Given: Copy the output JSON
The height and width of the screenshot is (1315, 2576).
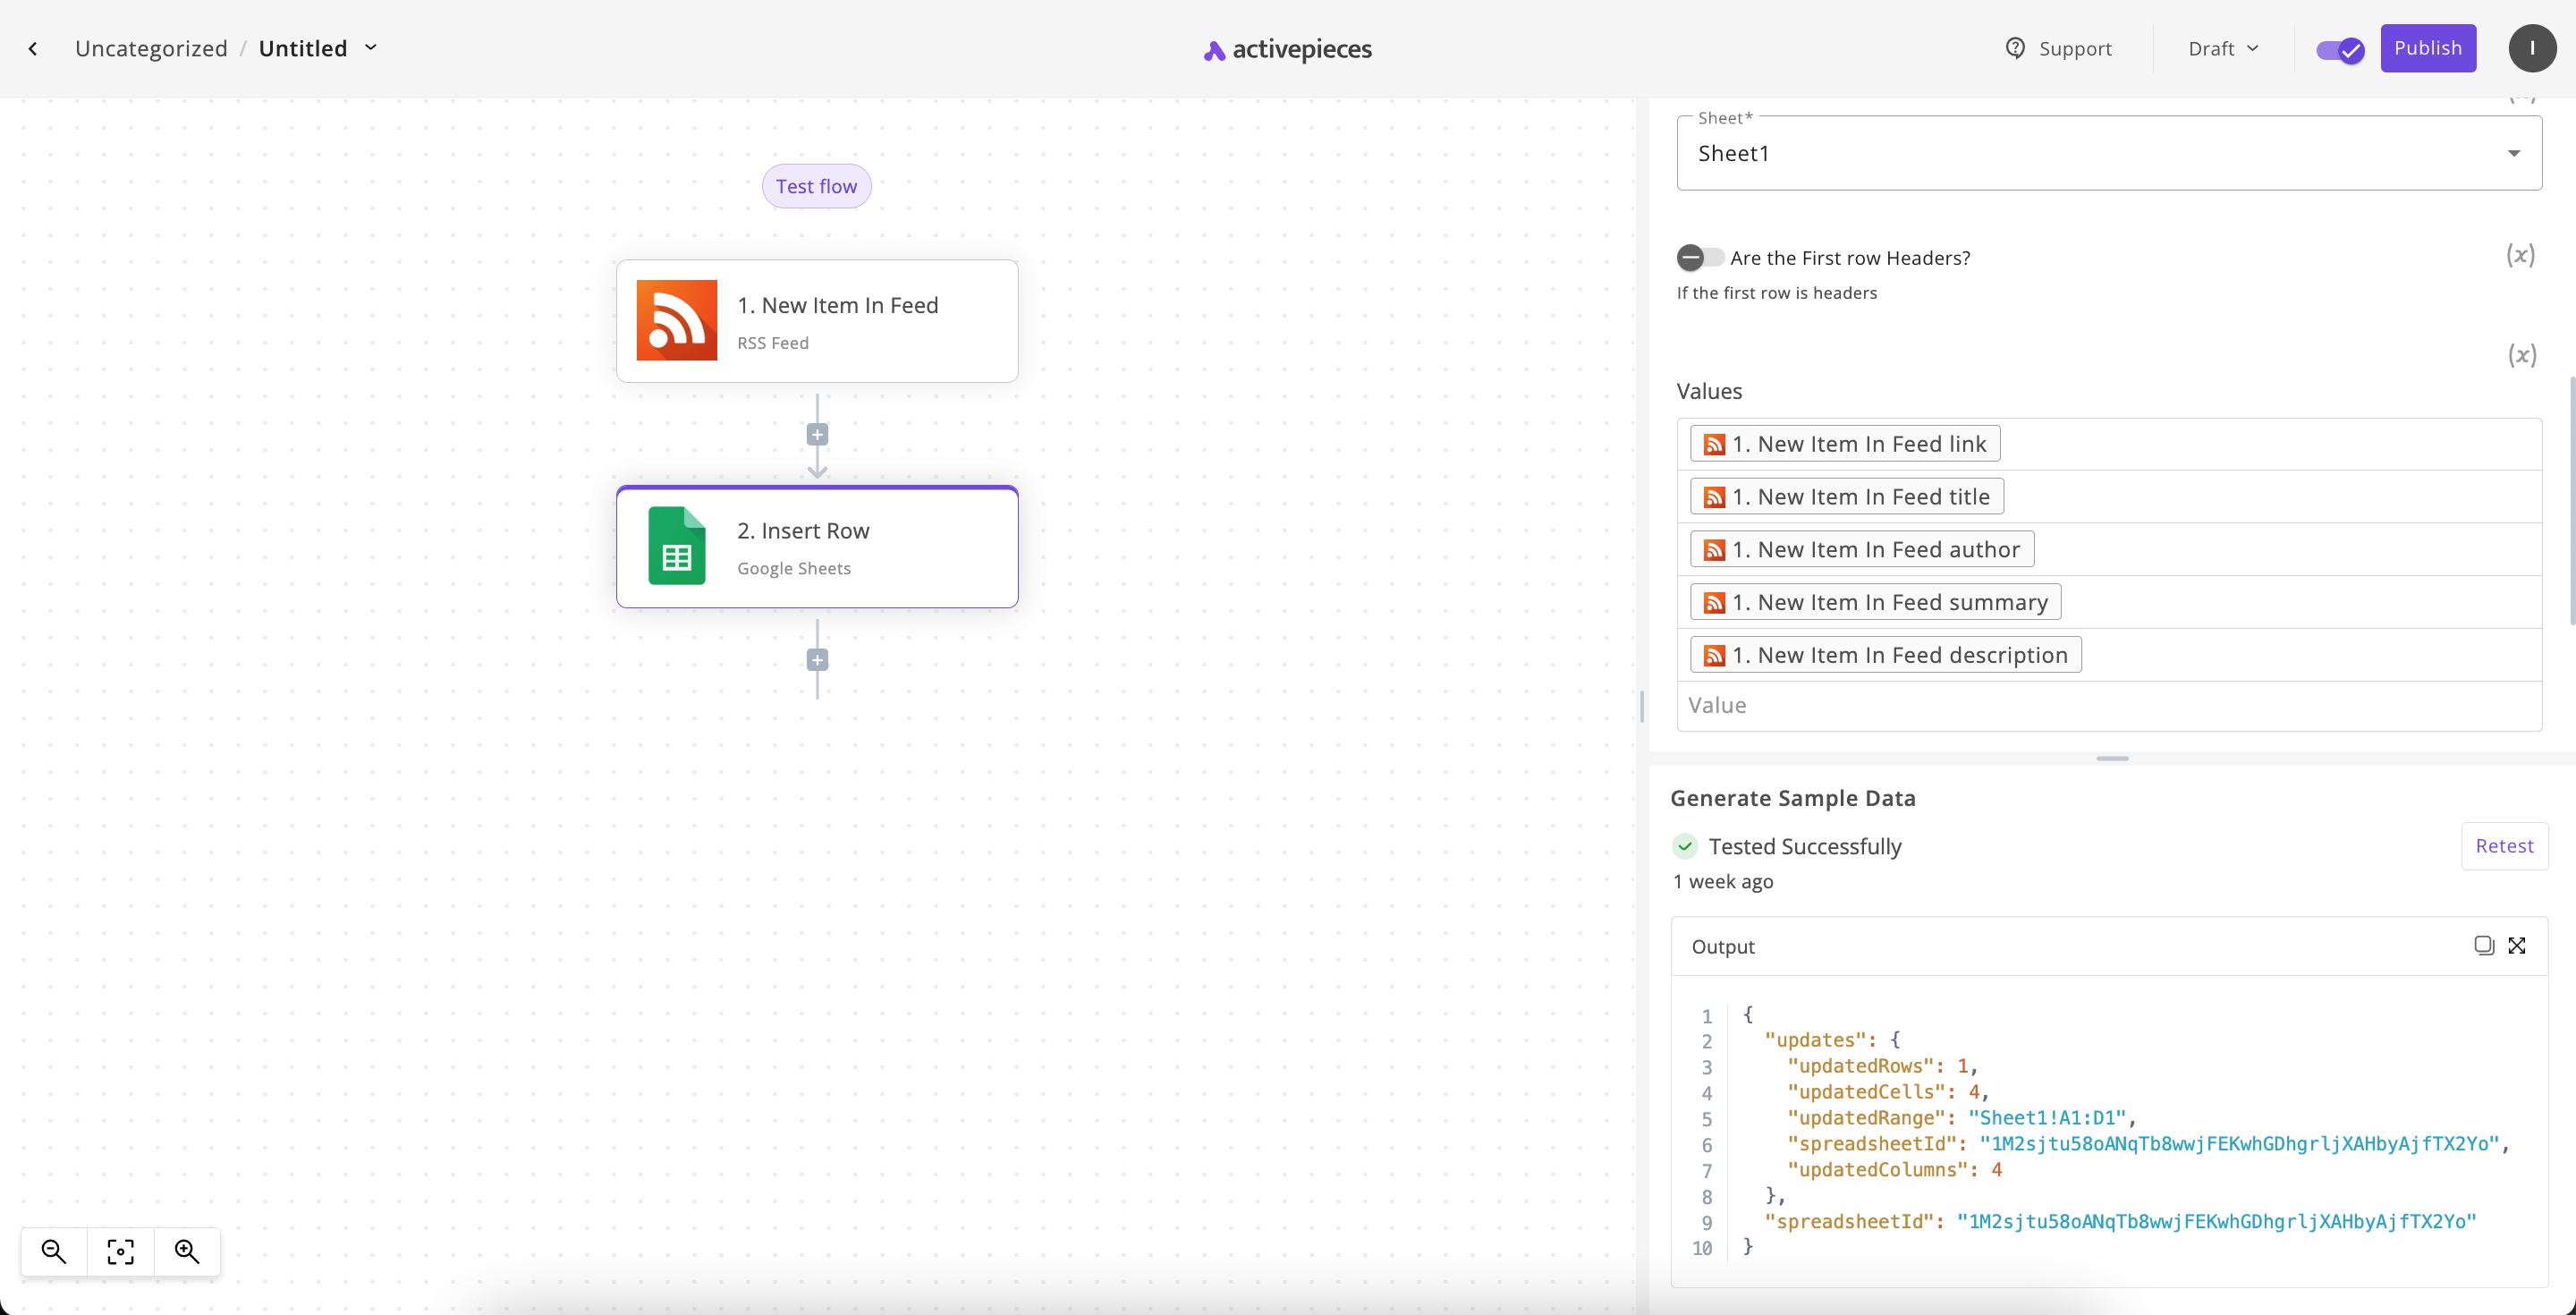Looking at the screenshot, I should pos(2483,946).
